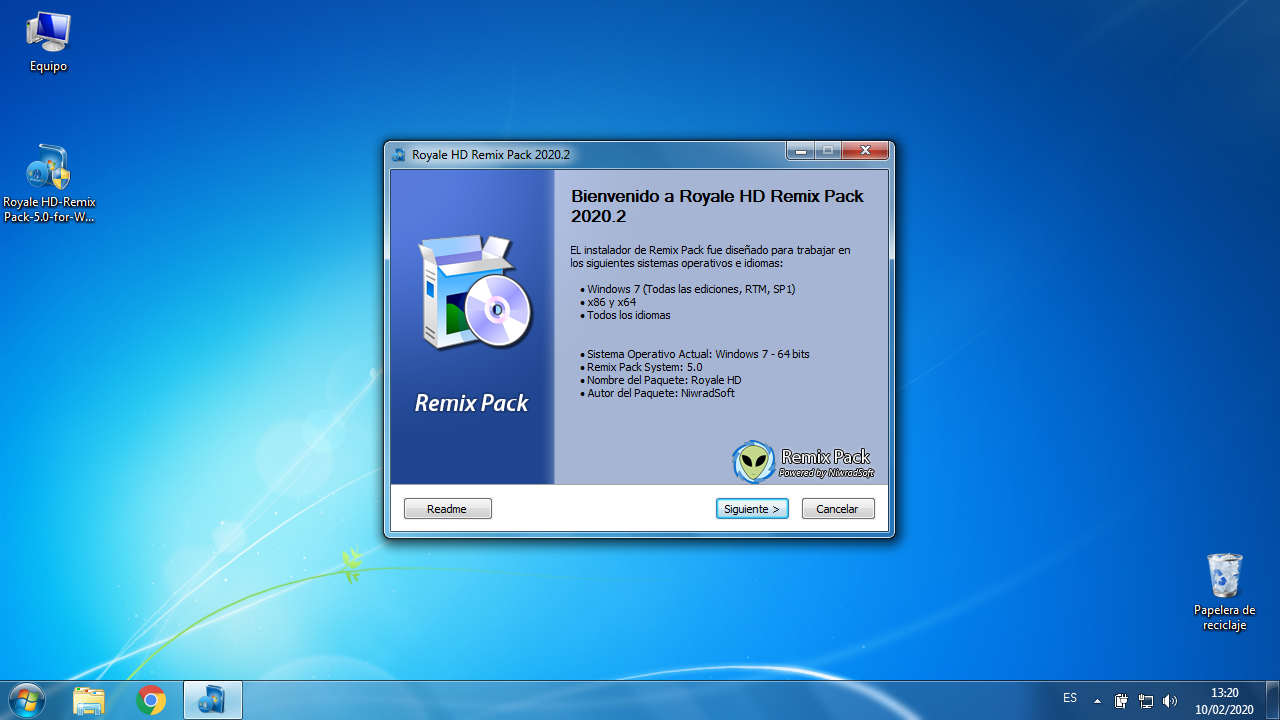Open Windows Explorer from the taskbar

tap(89, 698)
